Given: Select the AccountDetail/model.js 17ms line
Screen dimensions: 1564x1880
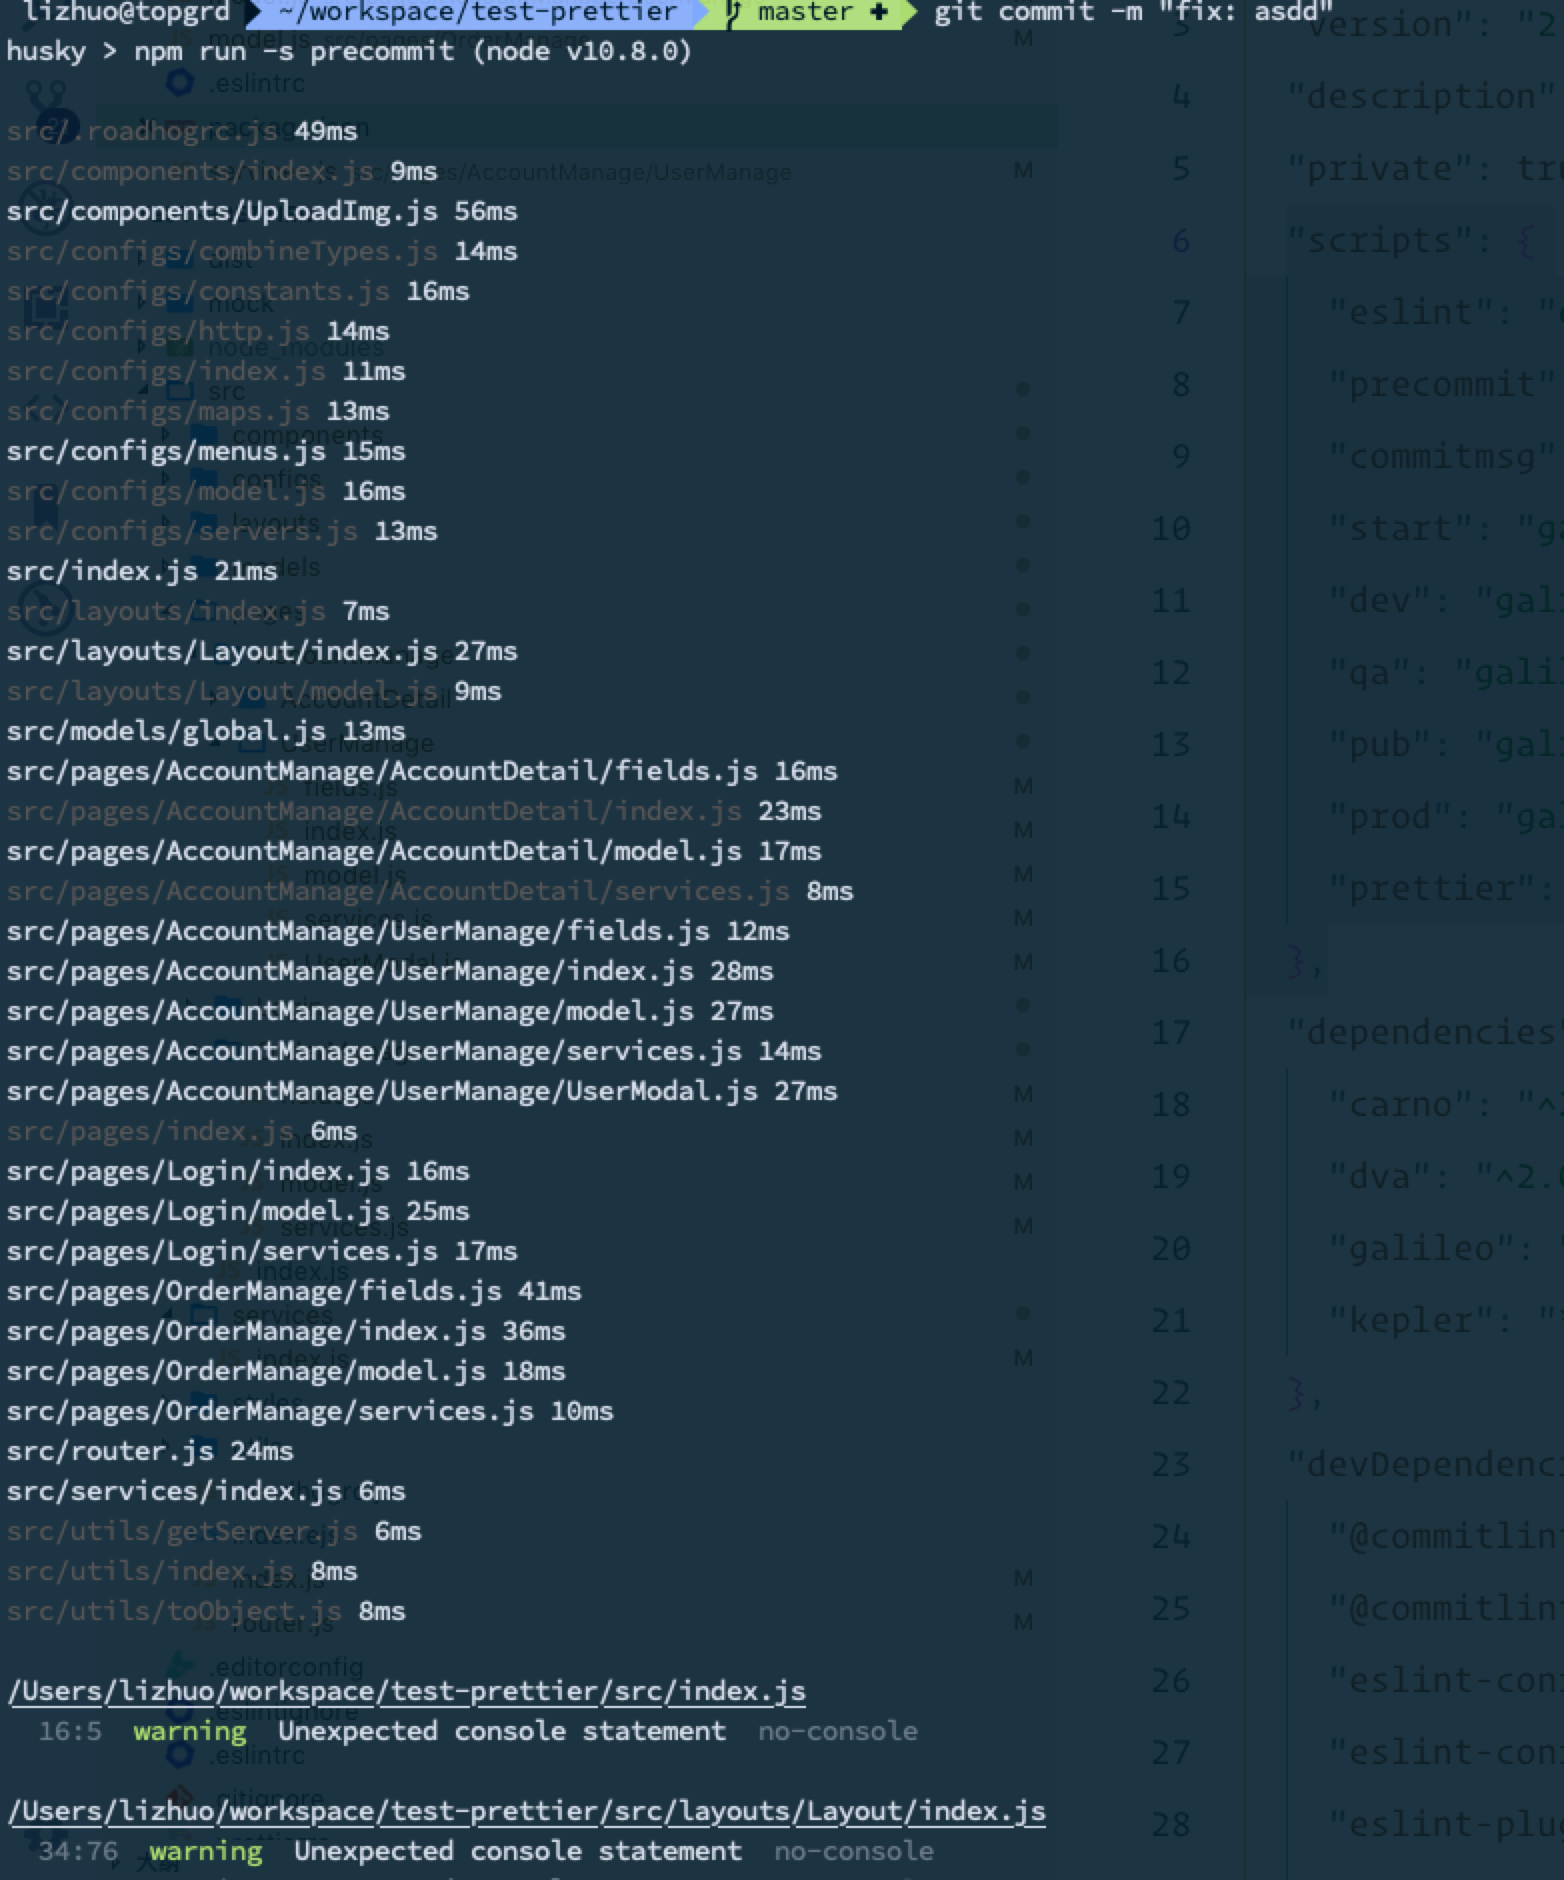Looking at the screenshot, I should click(x=414, y=851).
